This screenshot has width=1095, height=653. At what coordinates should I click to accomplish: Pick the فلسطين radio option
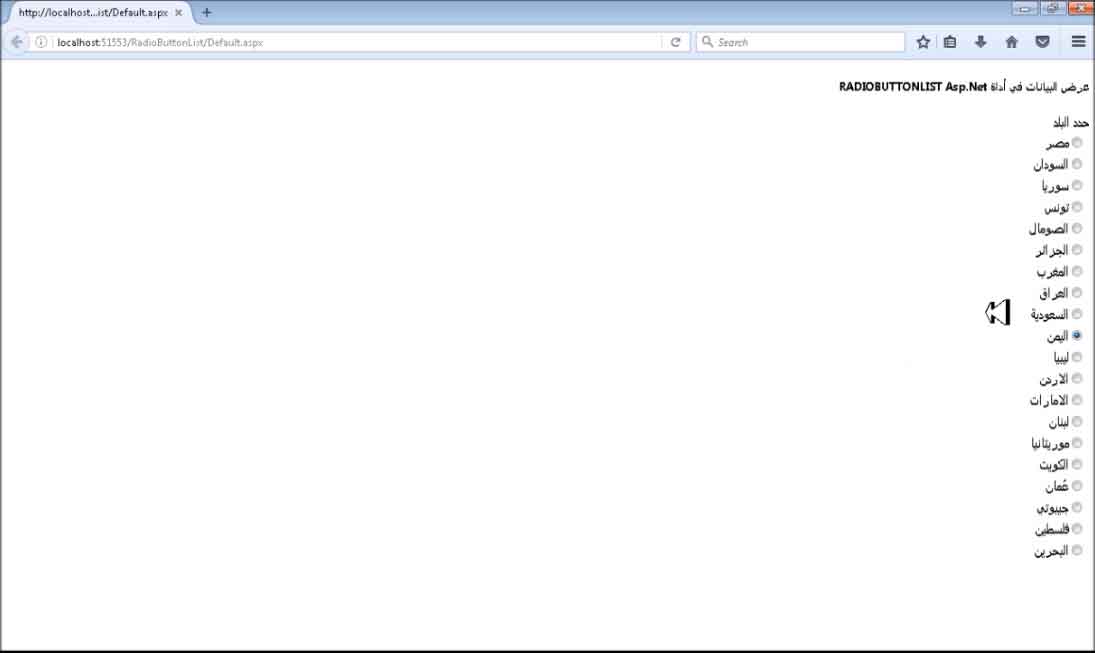[x=1077, y=529]
